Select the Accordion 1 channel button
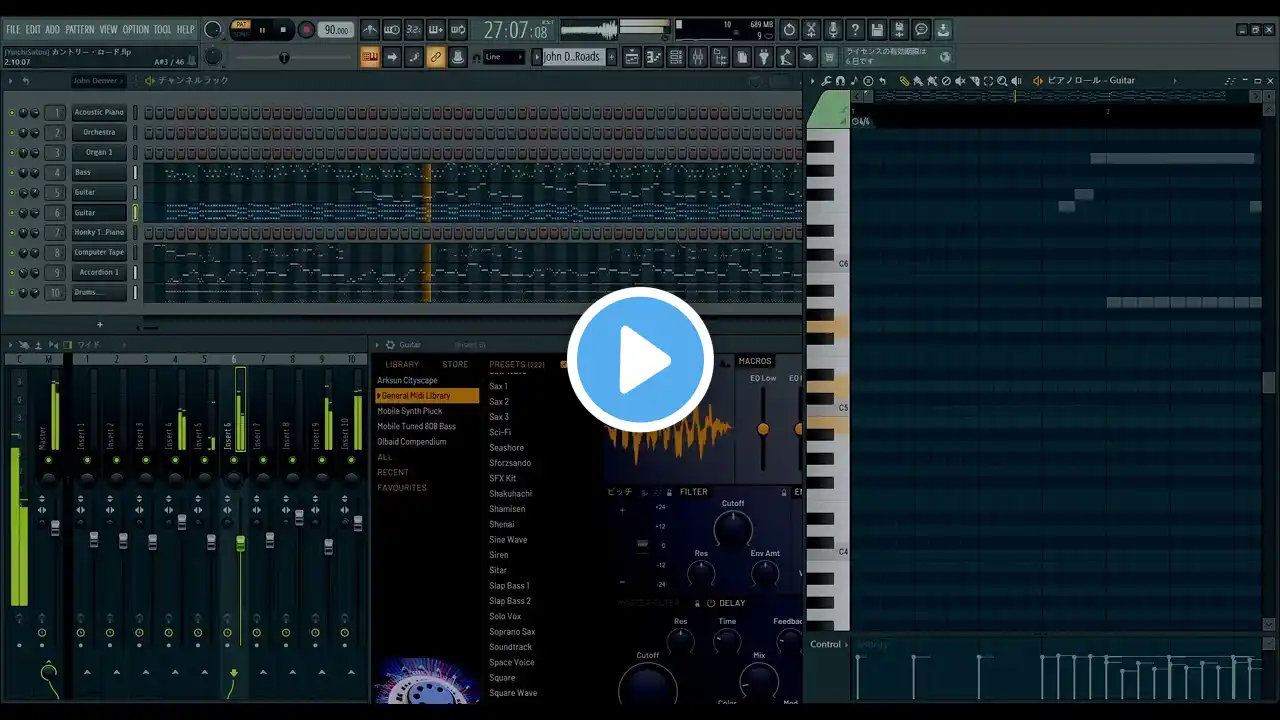The height and width of the screenshot is (720, 1280). [99, 273]
